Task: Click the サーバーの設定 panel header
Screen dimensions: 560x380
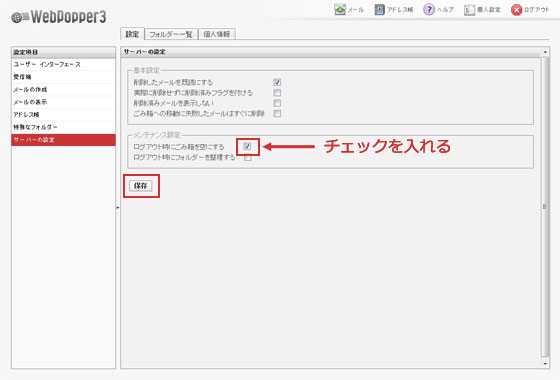Action: (x=331, y=52)
